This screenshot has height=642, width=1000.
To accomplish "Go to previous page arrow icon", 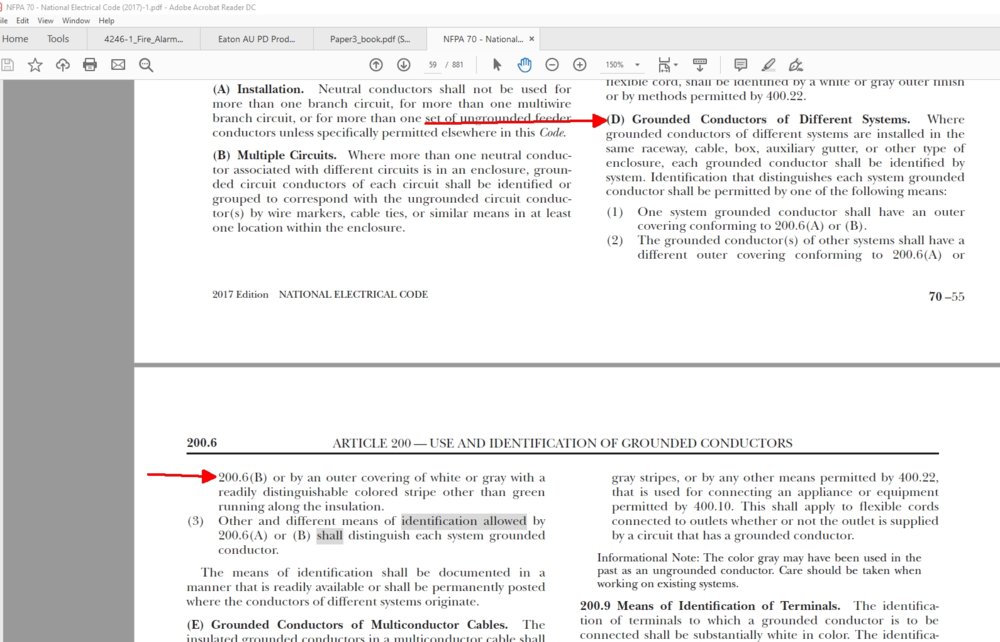I will (376, 64).
